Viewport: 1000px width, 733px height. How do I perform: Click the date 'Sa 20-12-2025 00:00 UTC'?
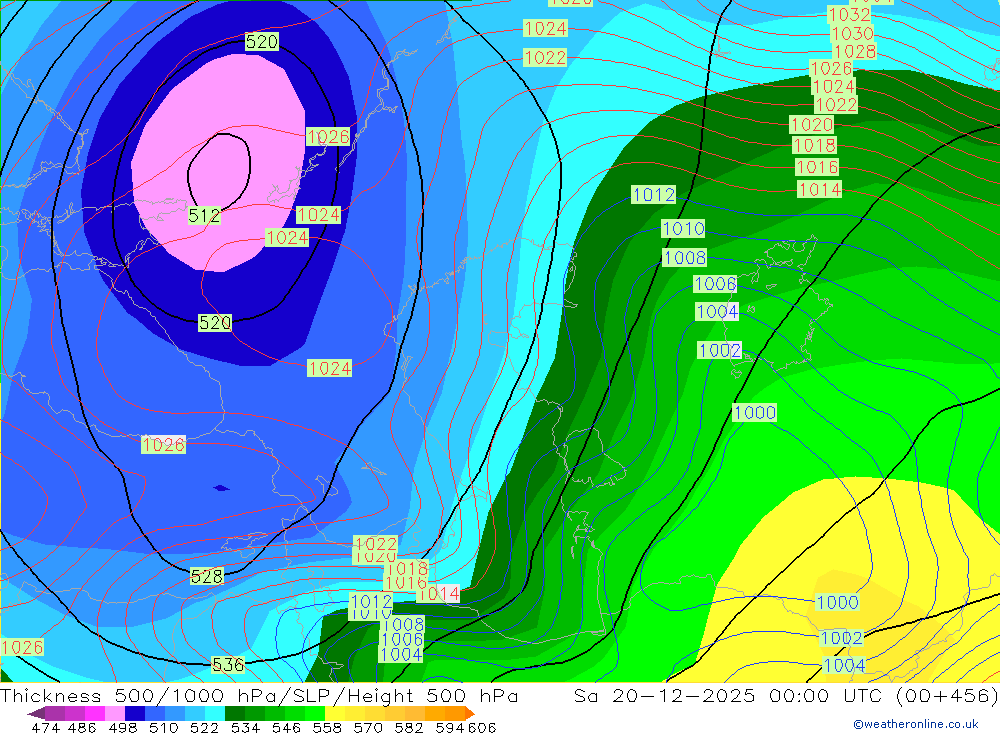(x=727, y=695)
